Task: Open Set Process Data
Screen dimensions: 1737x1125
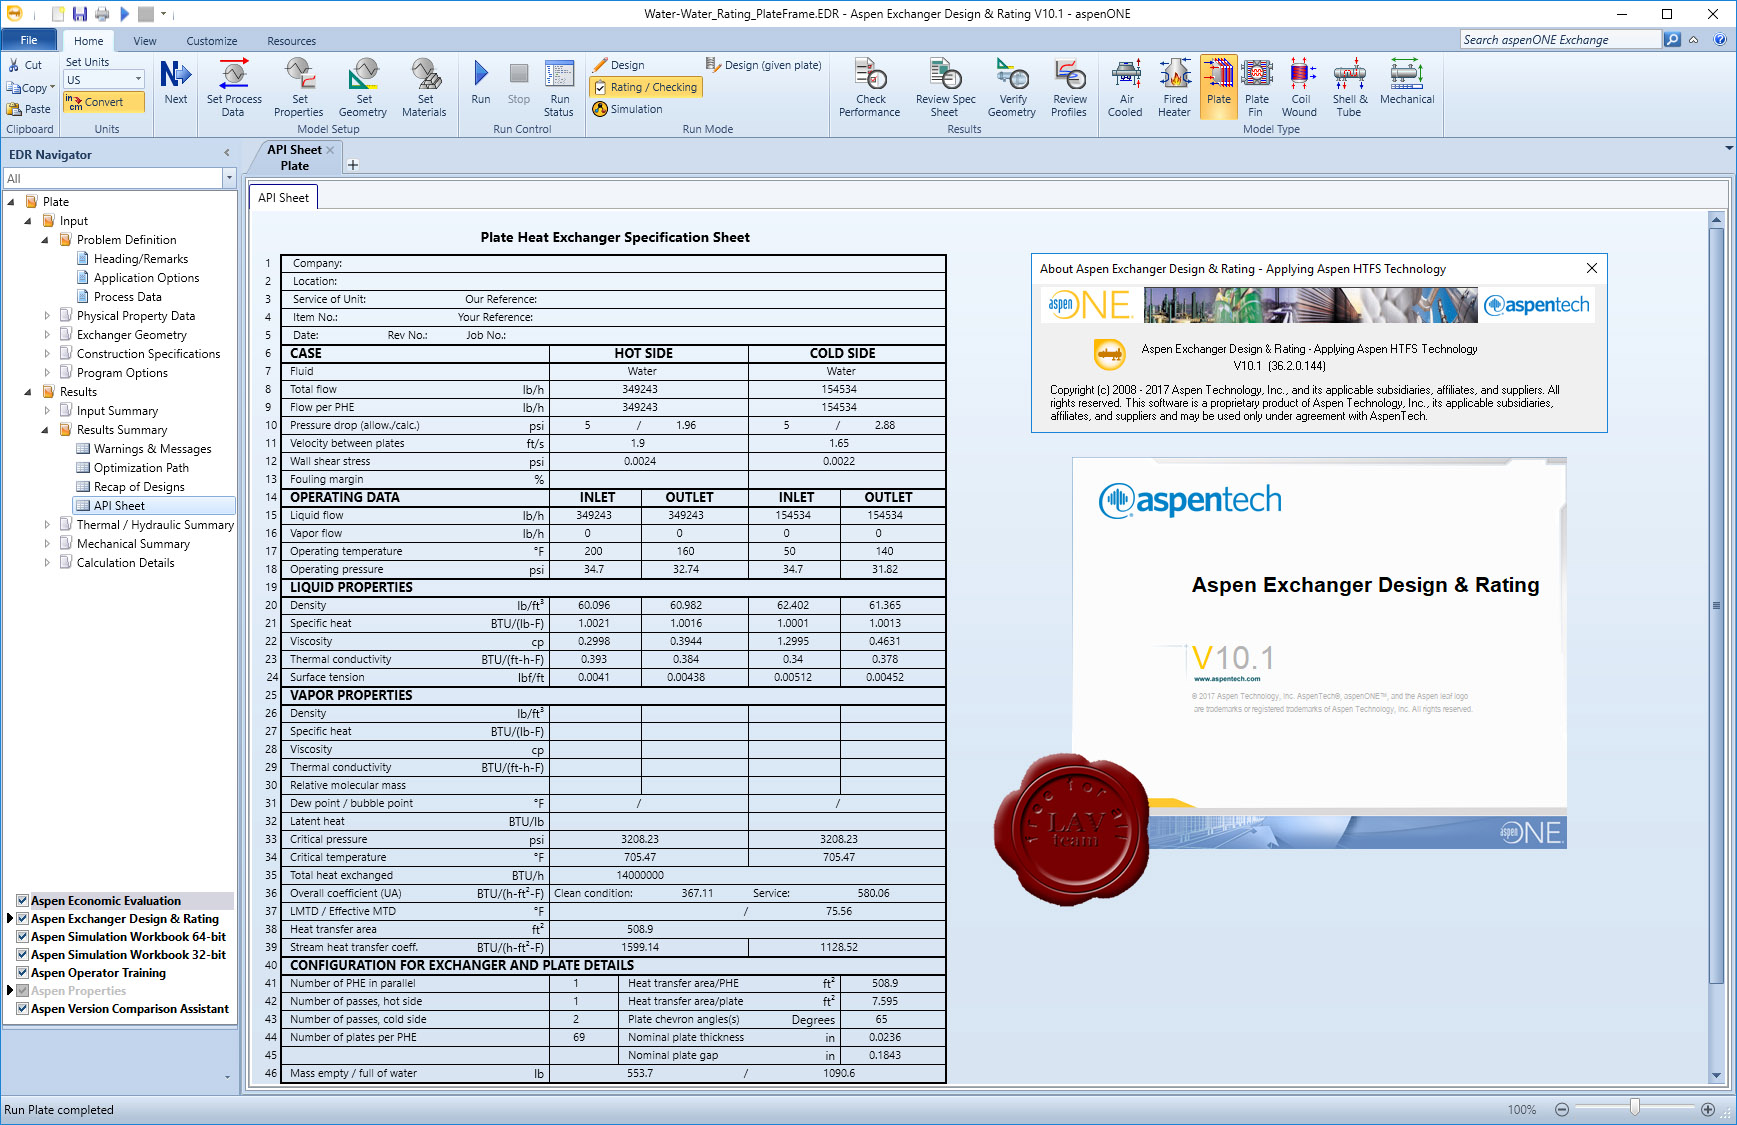Action: [234, 88]
